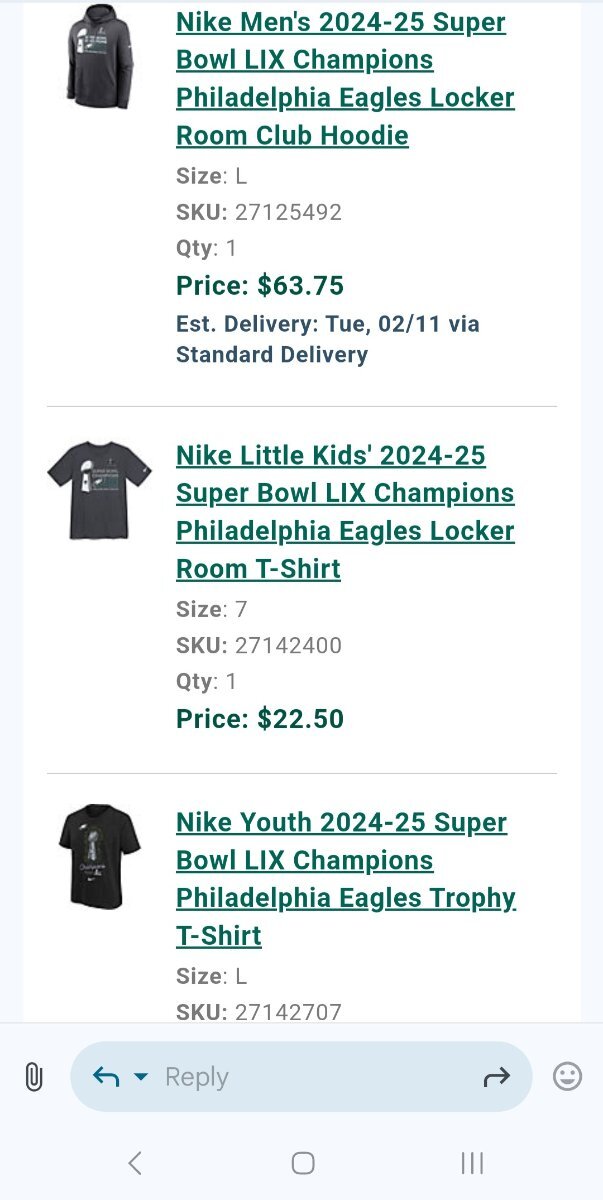Viewport: 603px width, 1200px height.
Task: Expand the reply type dropdown arrow
Action: click(x=141, y=1077)
